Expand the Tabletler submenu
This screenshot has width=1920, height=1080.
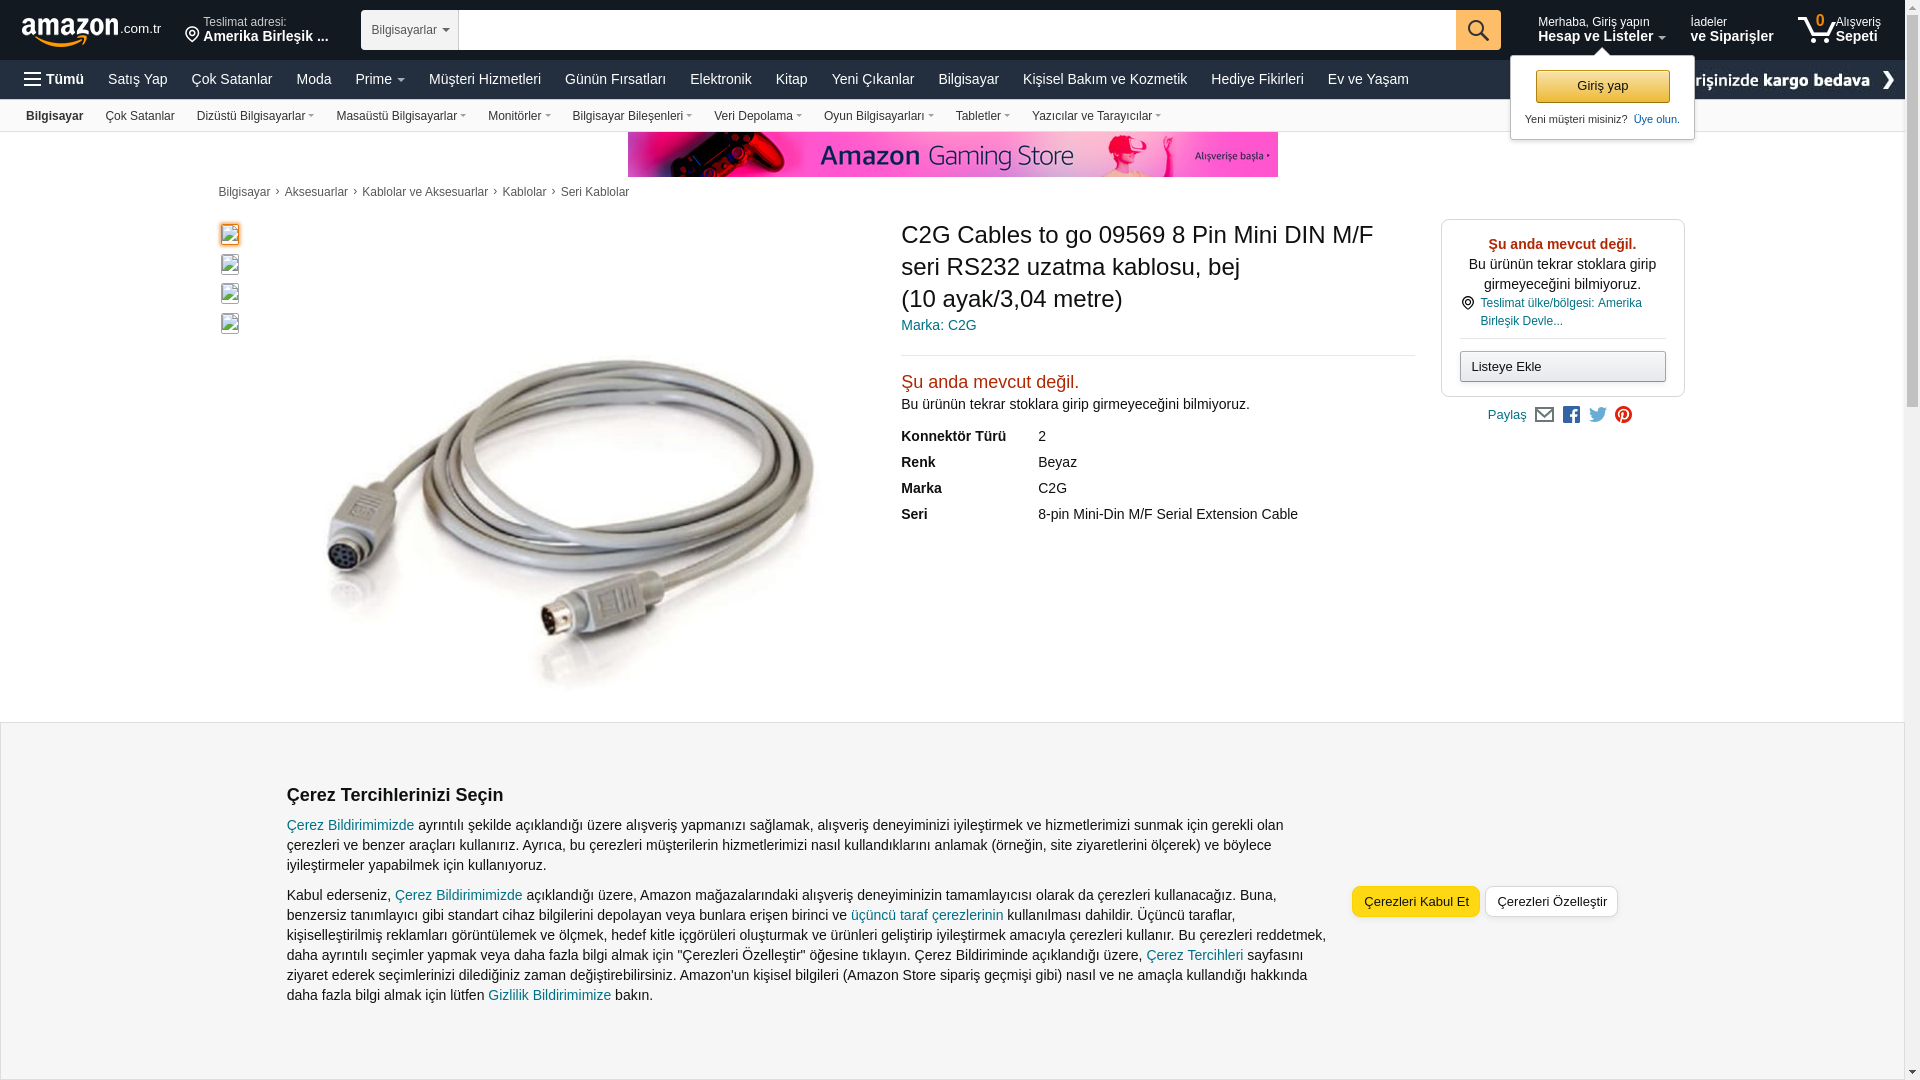[983, 116]
